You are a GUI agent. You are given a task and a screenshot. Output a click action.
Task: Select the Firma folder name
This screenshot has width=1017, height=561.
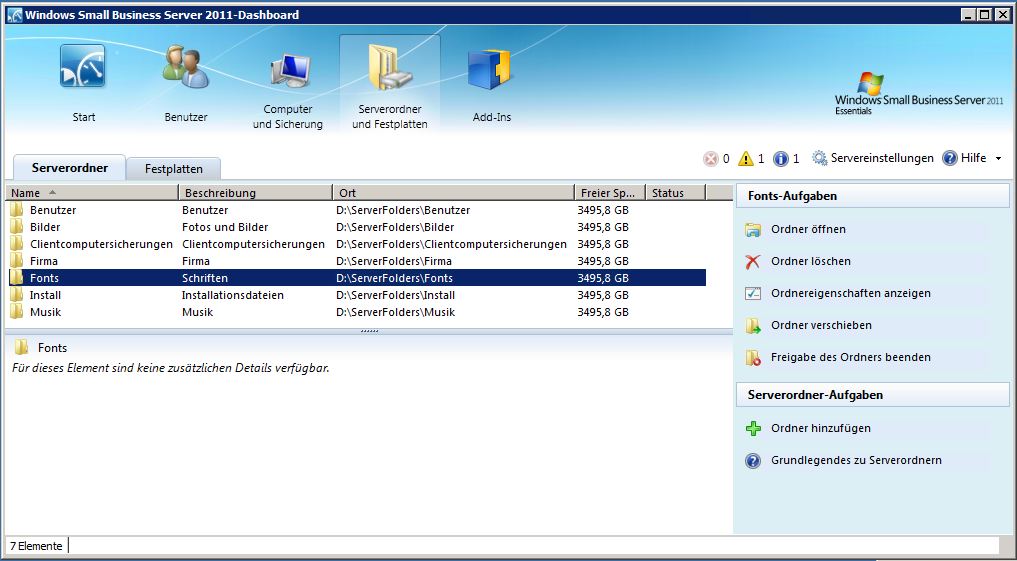pos(43,261)
